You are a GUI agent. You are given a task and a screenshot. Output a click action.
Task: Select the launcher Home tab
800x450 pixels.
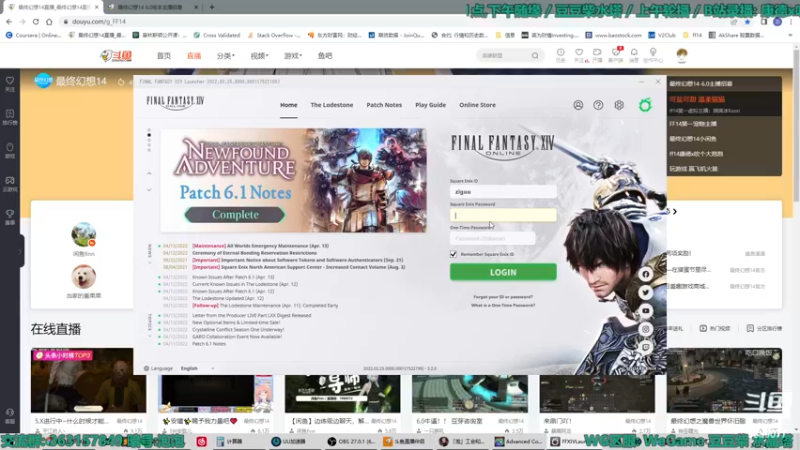pyautogui.click(x=288, y=105)
